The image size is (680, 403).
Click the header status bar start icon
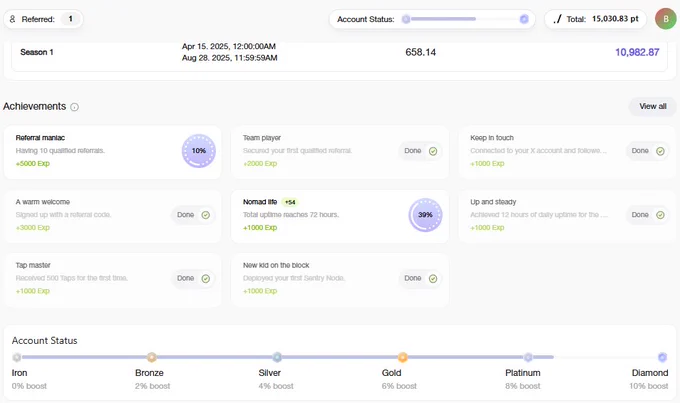(x=406, y=19)
